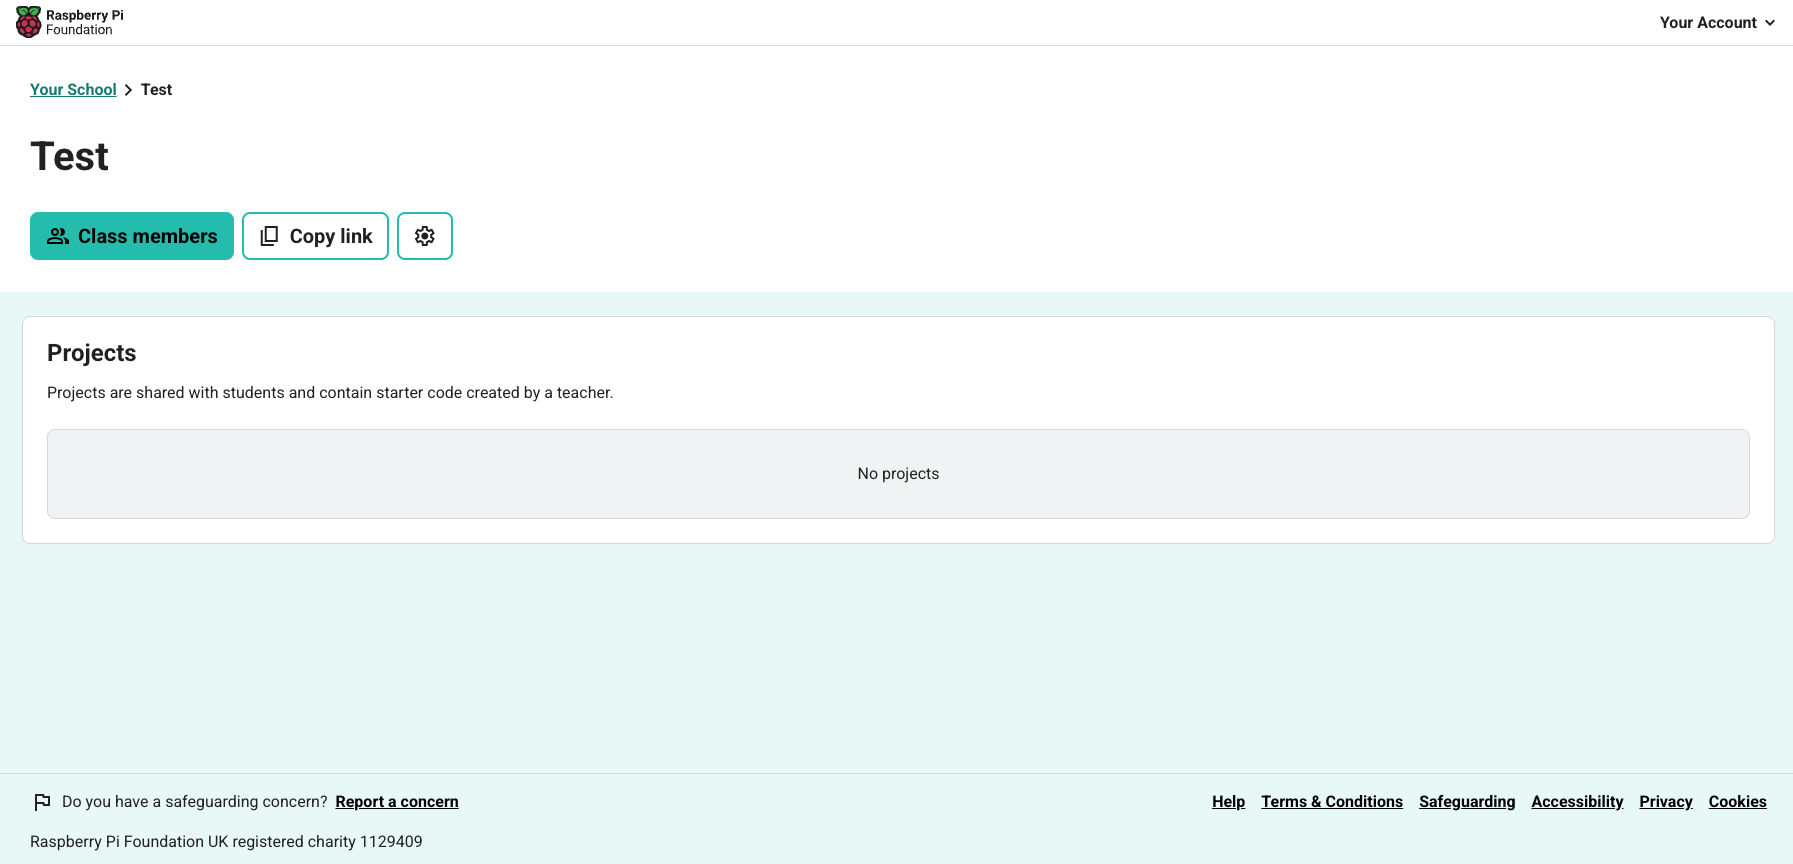Click the breadcrumb arrow separator
The width and height of the screenshot is (1793, 864).
[x=128, y=90]
